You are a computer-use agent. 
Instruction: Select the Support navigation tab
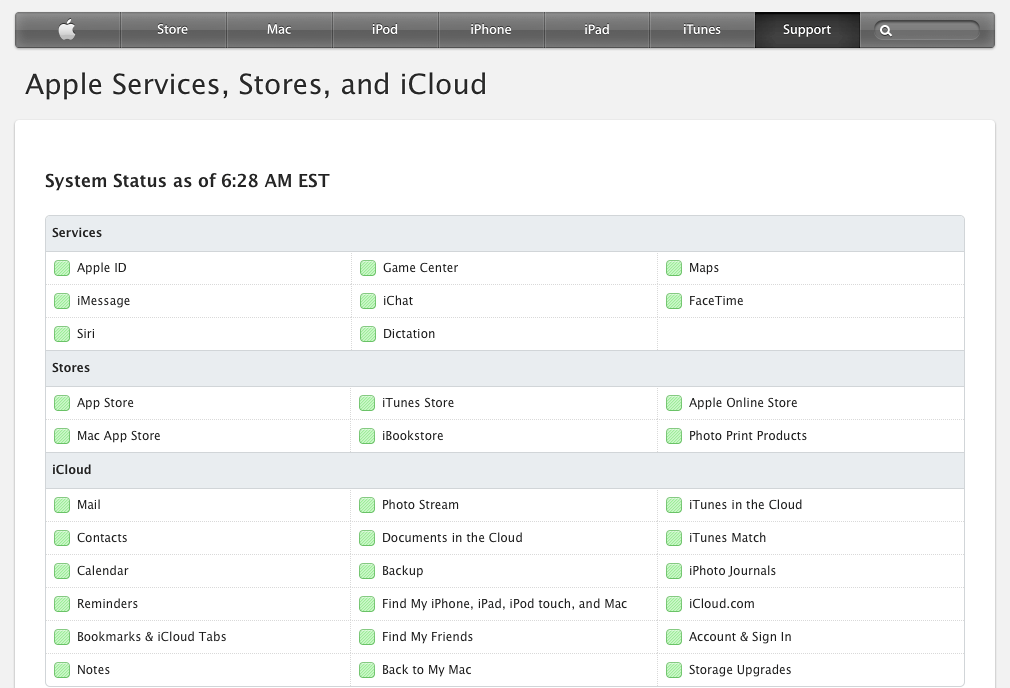[807, 30]
